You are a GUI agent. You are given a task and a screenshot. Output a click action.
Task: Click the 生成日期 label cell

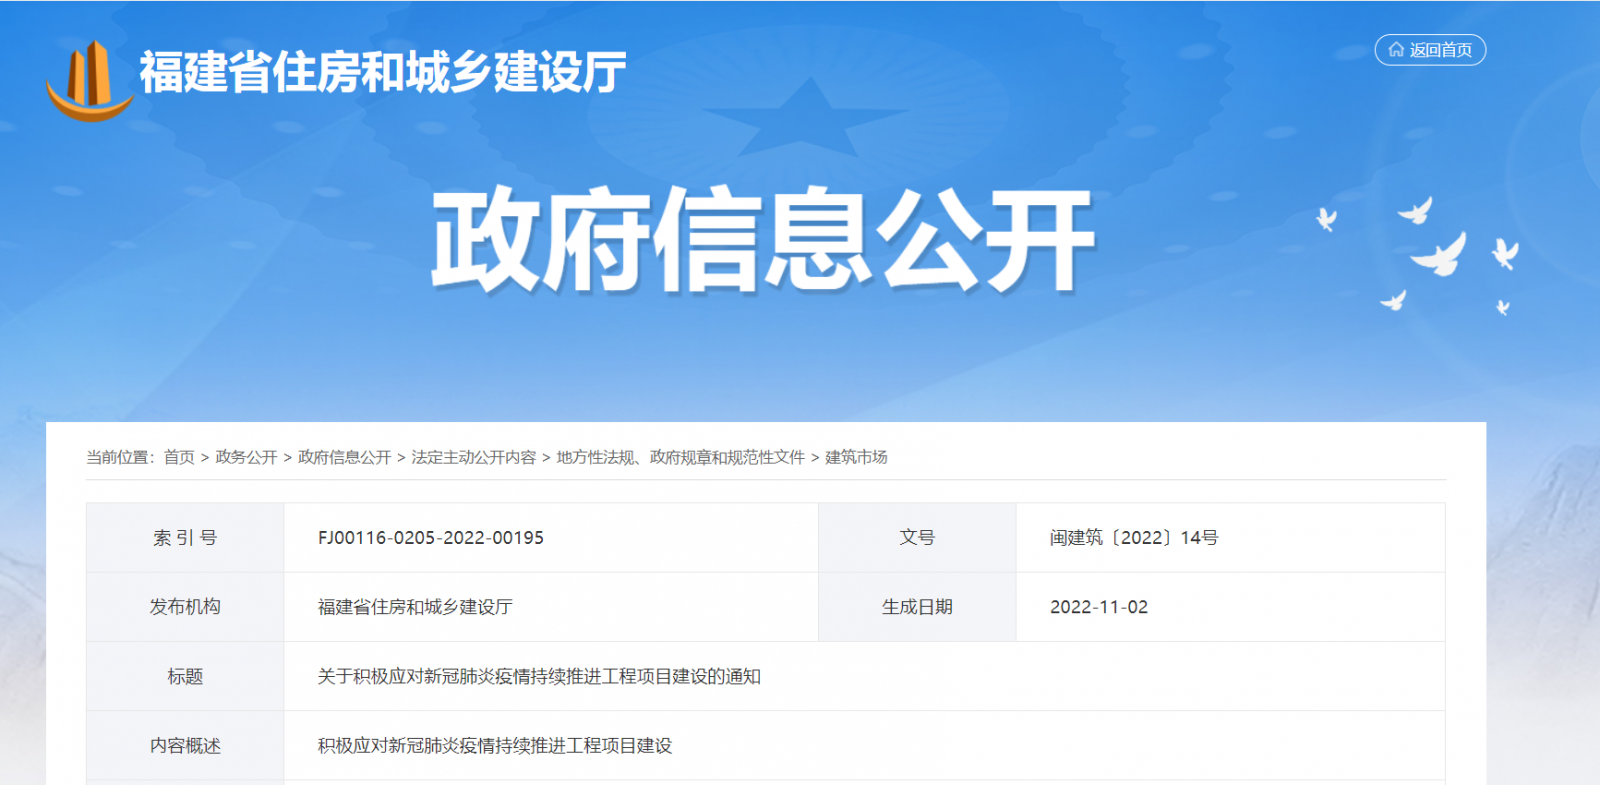pyautogui.click(x=917, y=607)
